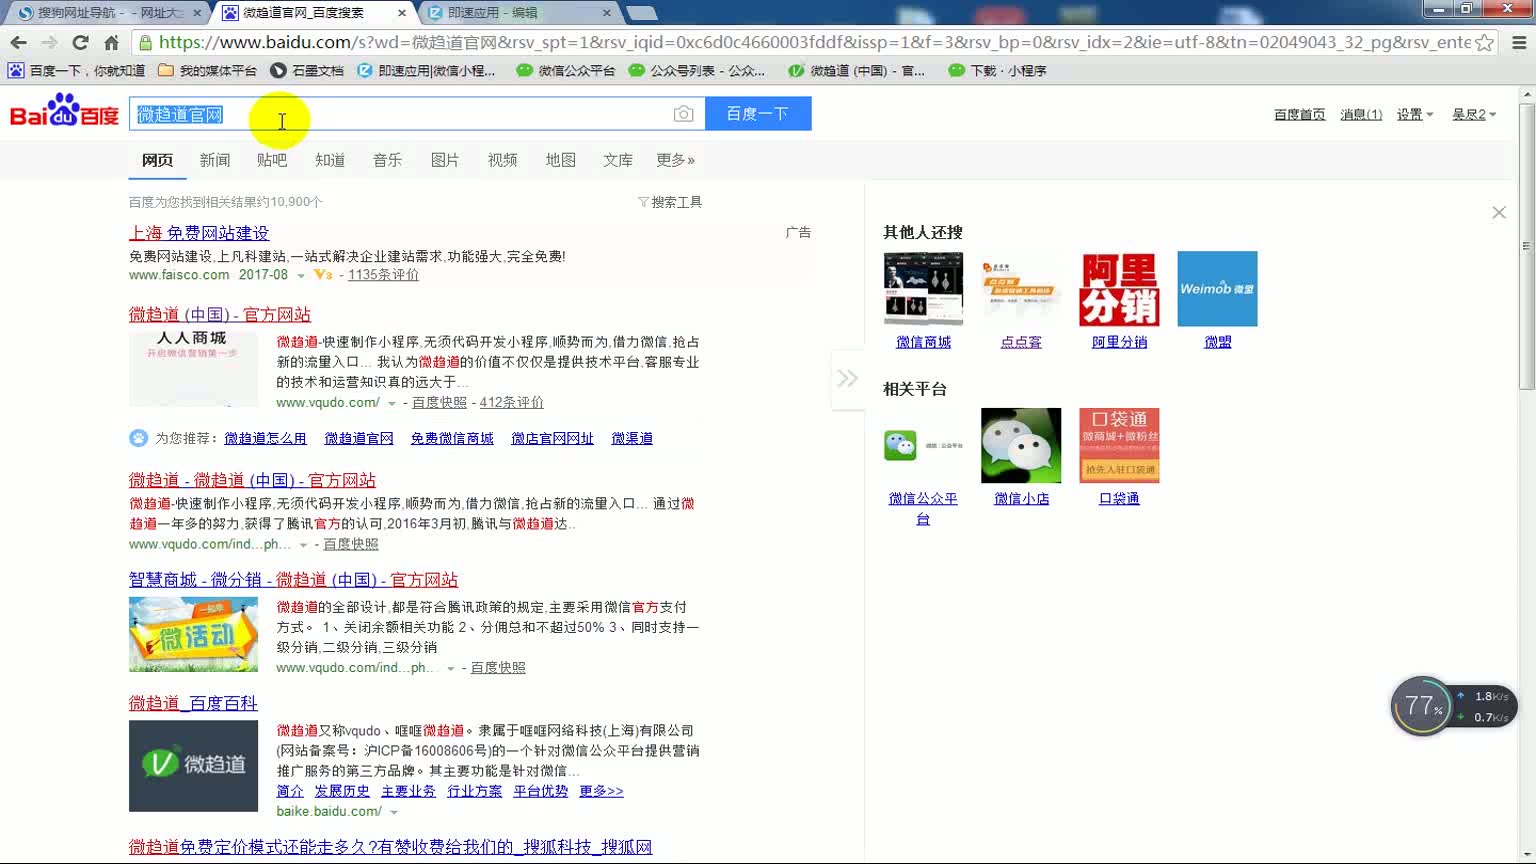1536x864 pixels.
Task: Bookmark this page with the star icon
Action: click(1484, 42)
